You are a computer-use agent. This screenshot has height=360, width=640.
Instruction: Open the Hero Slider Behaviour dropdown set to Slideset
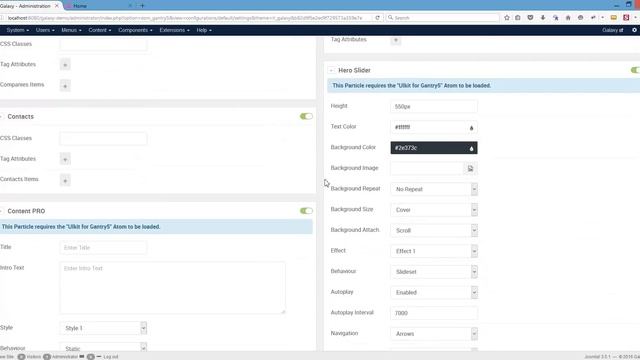[x=434, y=272]
